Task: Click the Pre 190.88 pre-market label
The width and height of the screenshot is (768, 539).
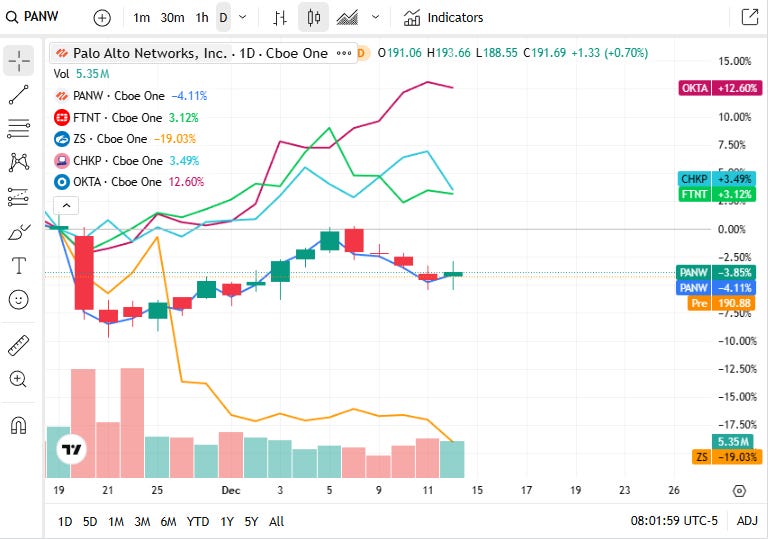Action: pyautogui.click(x=721, y=303)
